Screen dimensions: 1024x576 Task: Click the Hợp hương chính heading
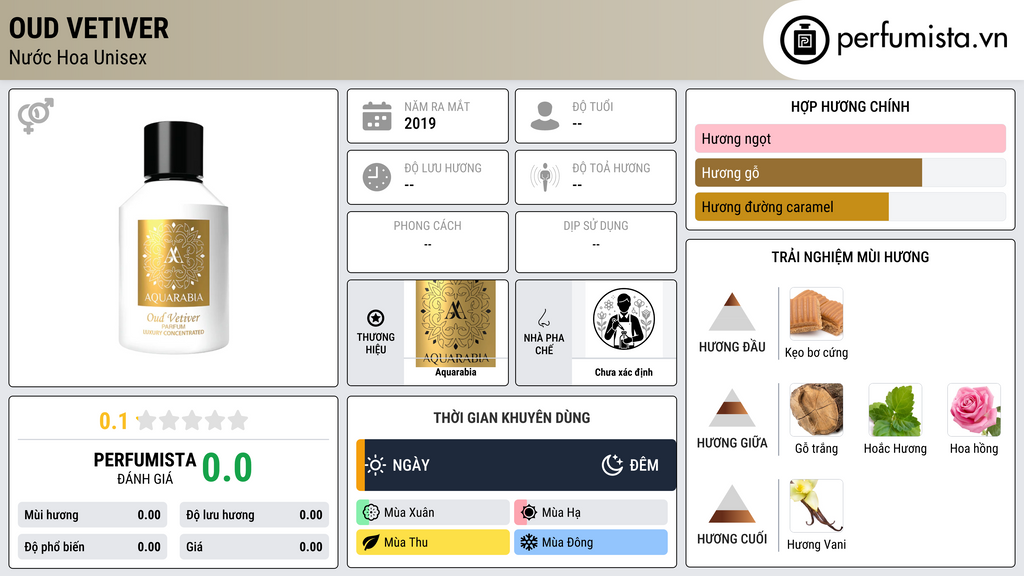pos(850,106)
